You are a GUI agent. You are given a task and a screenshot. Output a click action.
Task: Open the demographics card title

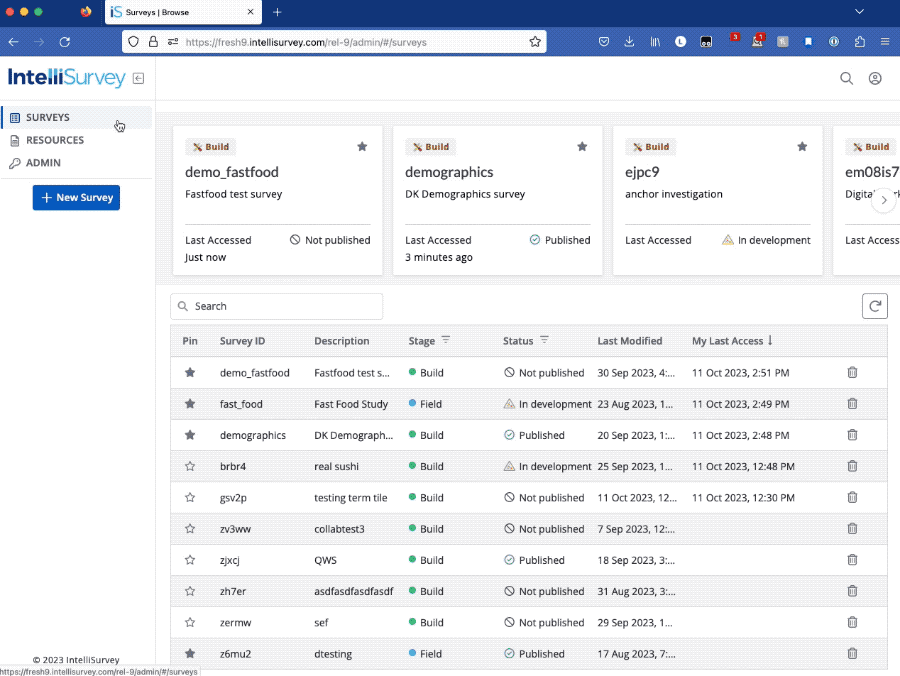[449, 172]
